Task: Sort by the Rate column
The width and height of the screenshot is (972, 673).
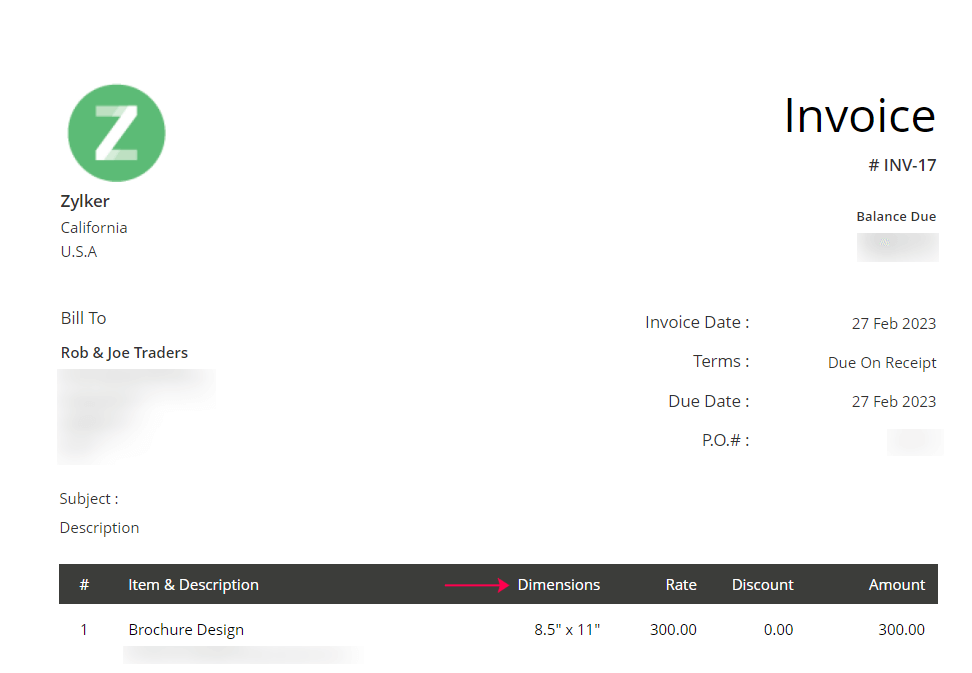Action: click(681, 585)
